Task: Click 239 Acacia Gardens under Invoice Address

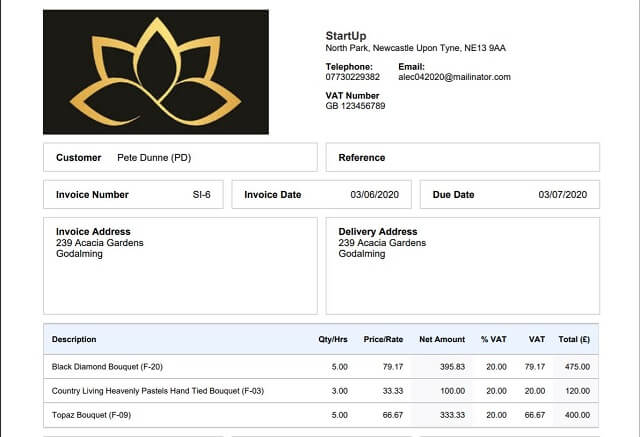Action: [100, 243]
